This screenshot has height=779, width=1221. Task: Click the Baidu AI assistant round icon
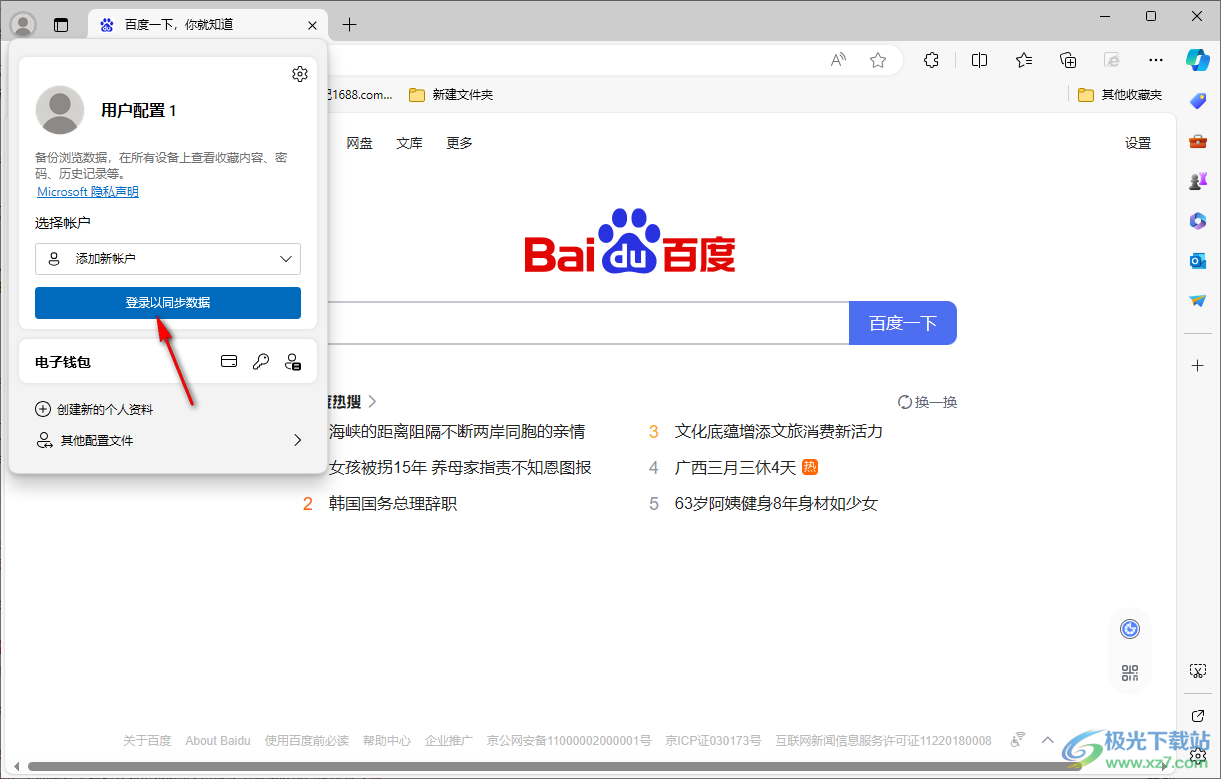click(1130, 629)
